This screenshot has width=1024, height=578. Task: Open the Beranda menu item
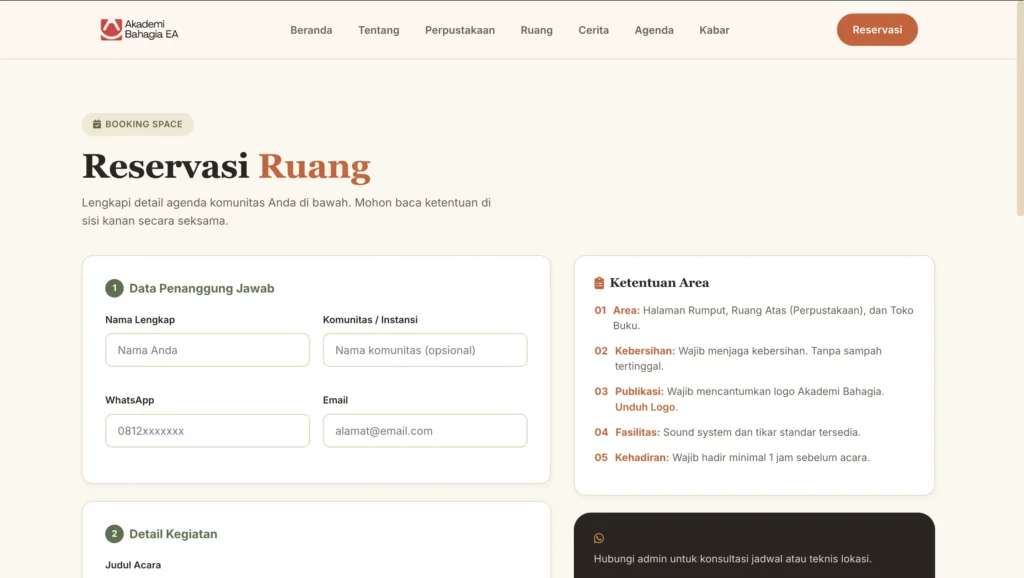click(312, 30)
